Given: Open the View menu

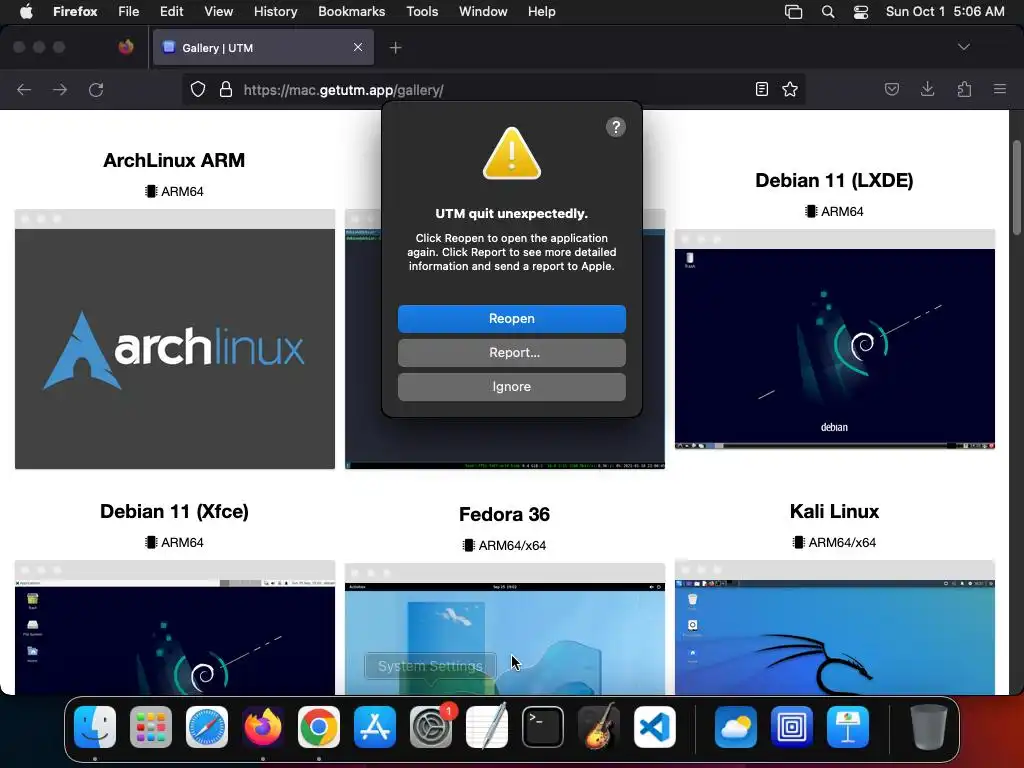Looking at the screenshot, I should (x=218, y=12).
